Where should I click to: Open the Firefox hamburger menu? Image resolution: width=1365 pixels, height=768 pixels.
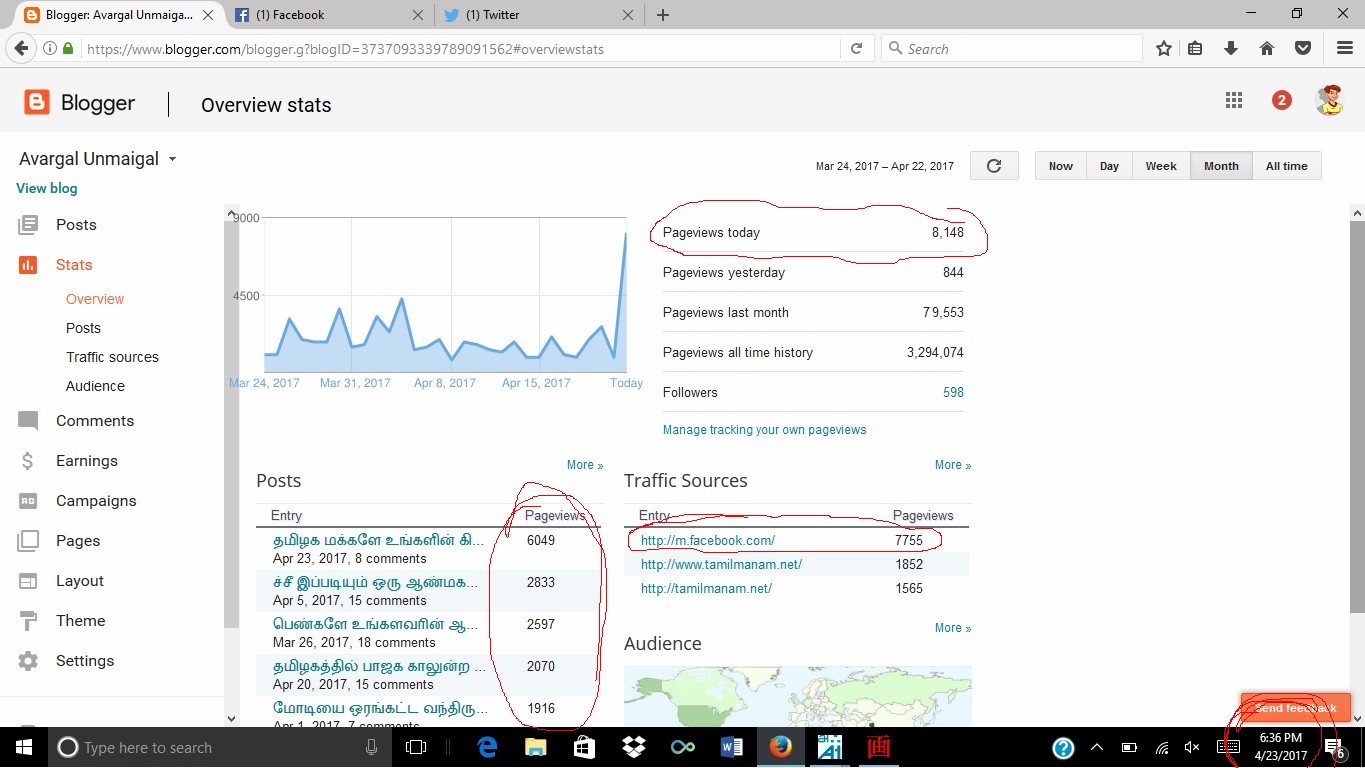(1345, 48)
